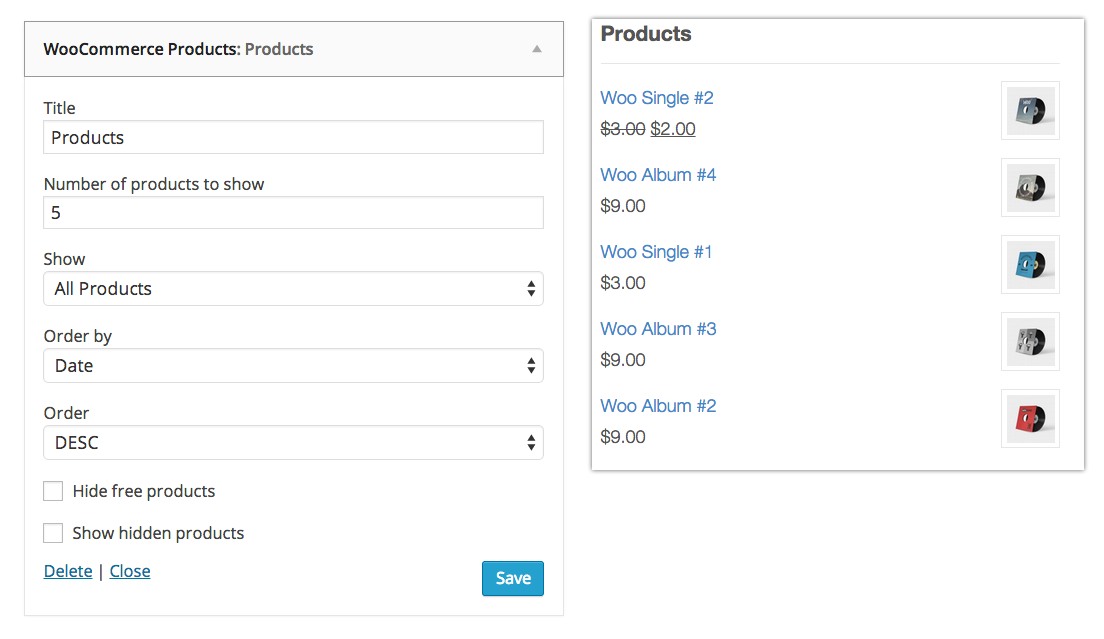Open the Woo Album #3 product image
The image size is (1104, 639).
click(1030, 341)
